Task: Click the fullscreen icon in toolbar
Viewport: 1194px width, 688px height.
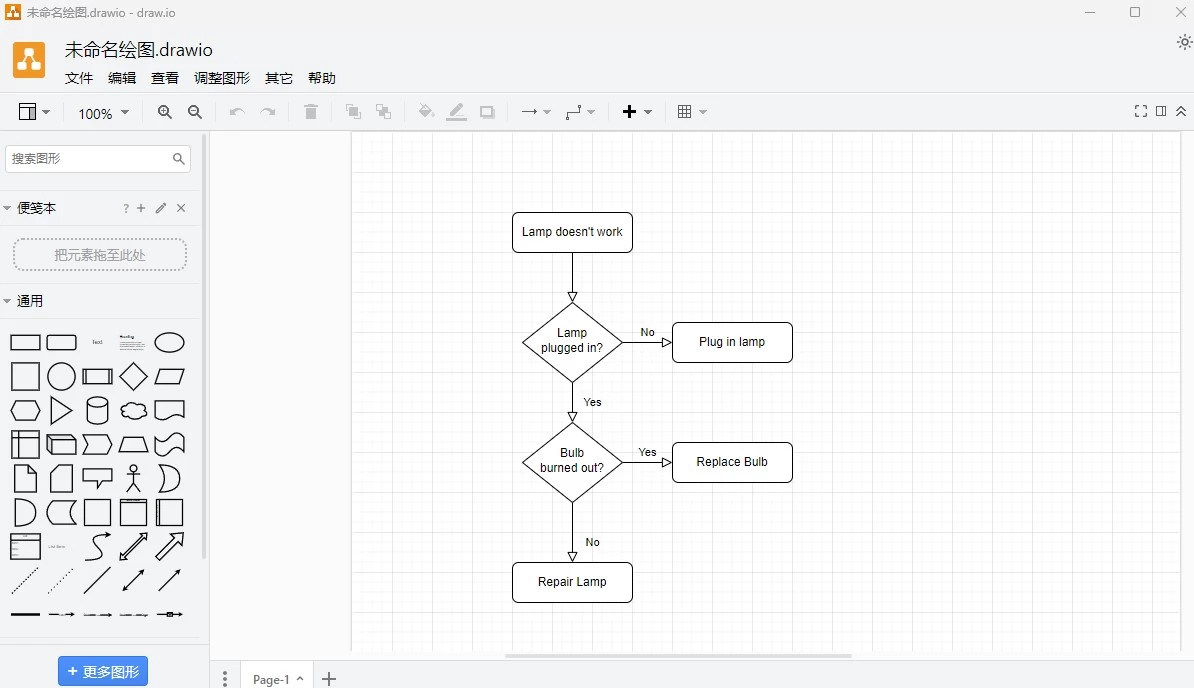Action: pos(1140,111)
